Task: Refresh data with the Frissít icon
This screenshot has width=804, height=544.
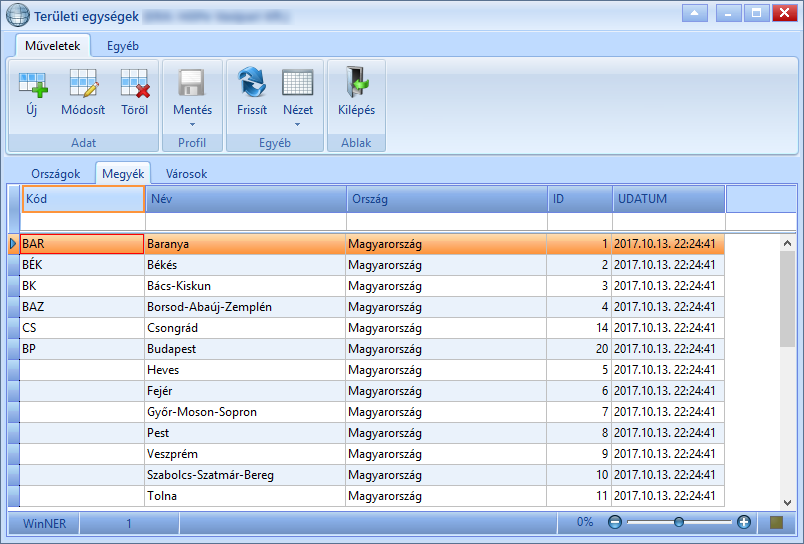Action: pyautogui.click(x=252, y=82)
